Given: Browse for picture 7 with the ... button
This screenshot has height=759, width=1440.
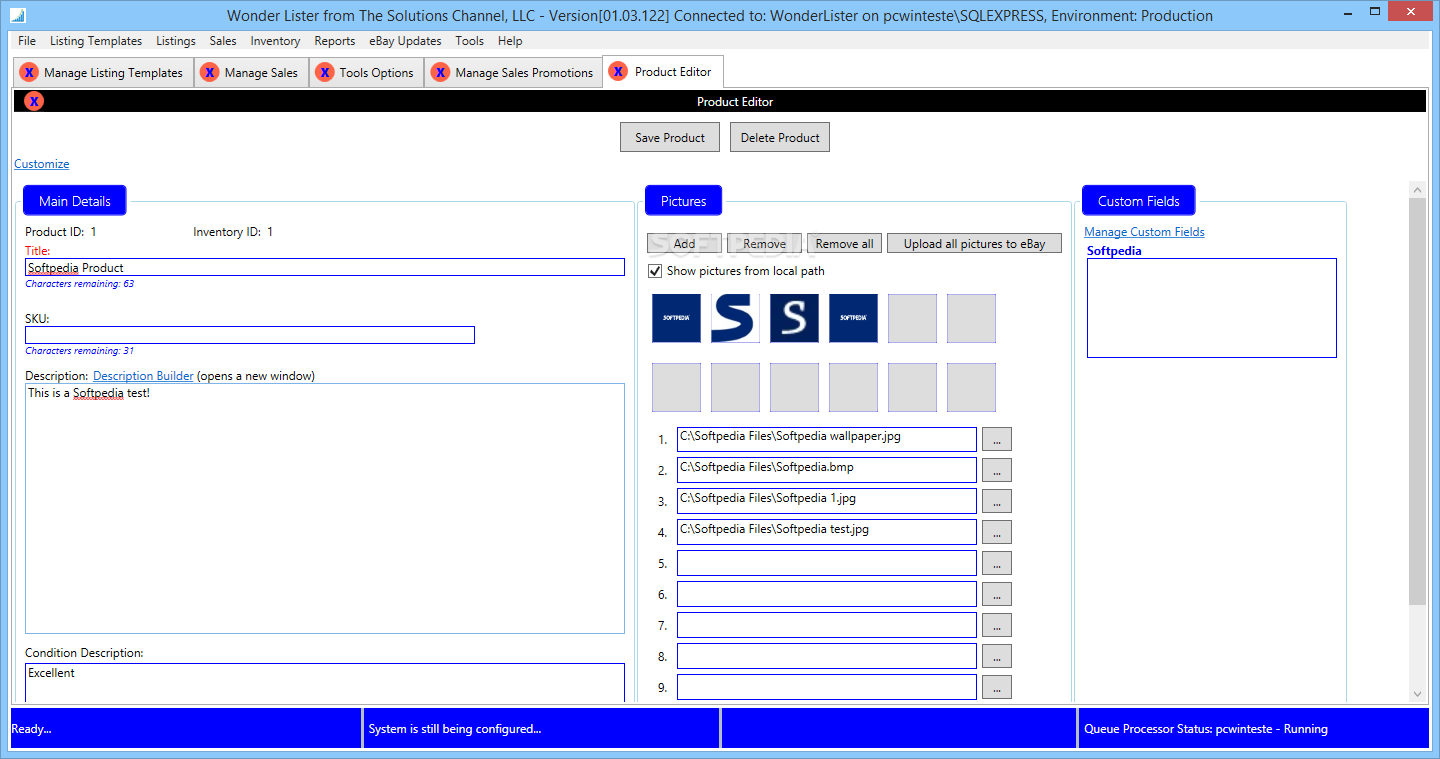Looking at the screenshot, I should (997, 625).
